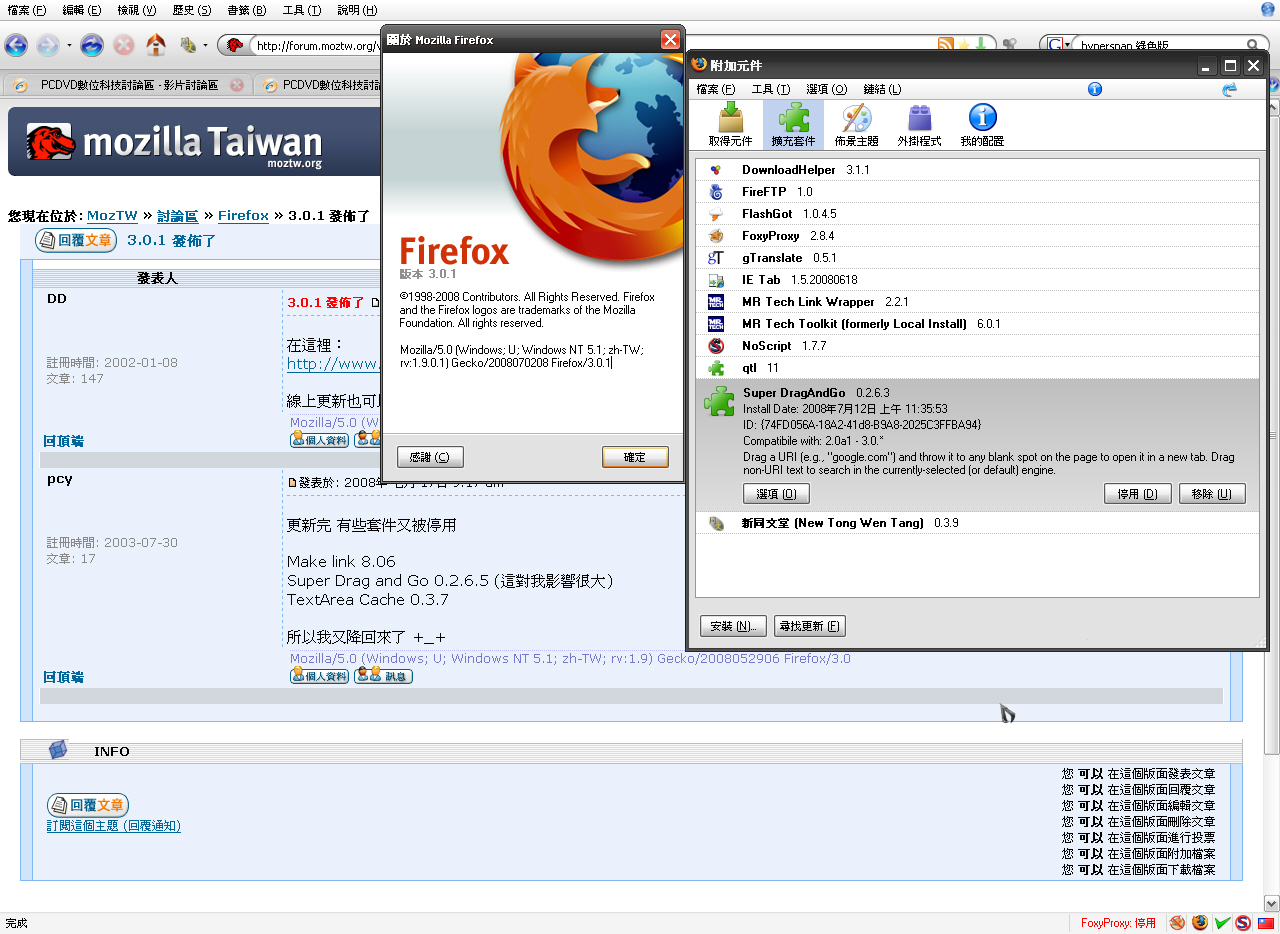The width and height of the screenshot is (1280, 934).
Task: Confirm About dialog with 確定
Action: coord(635,457)
